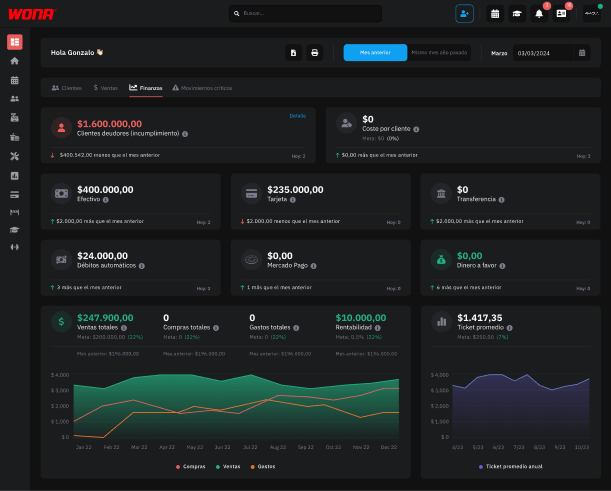Click info icon next to Efectivo
This screenshot has height=491, width=611.
106,200
